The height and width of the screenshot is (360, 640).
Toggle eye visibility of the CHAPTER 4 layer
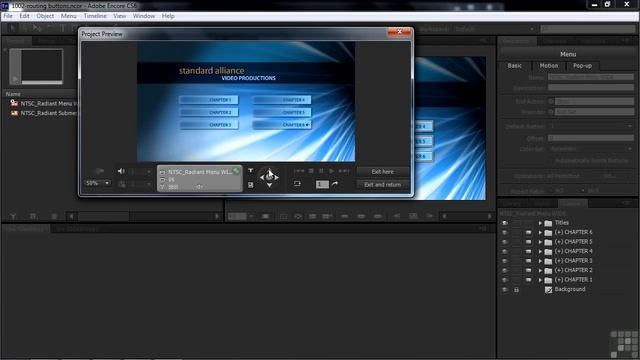[505, 251]
